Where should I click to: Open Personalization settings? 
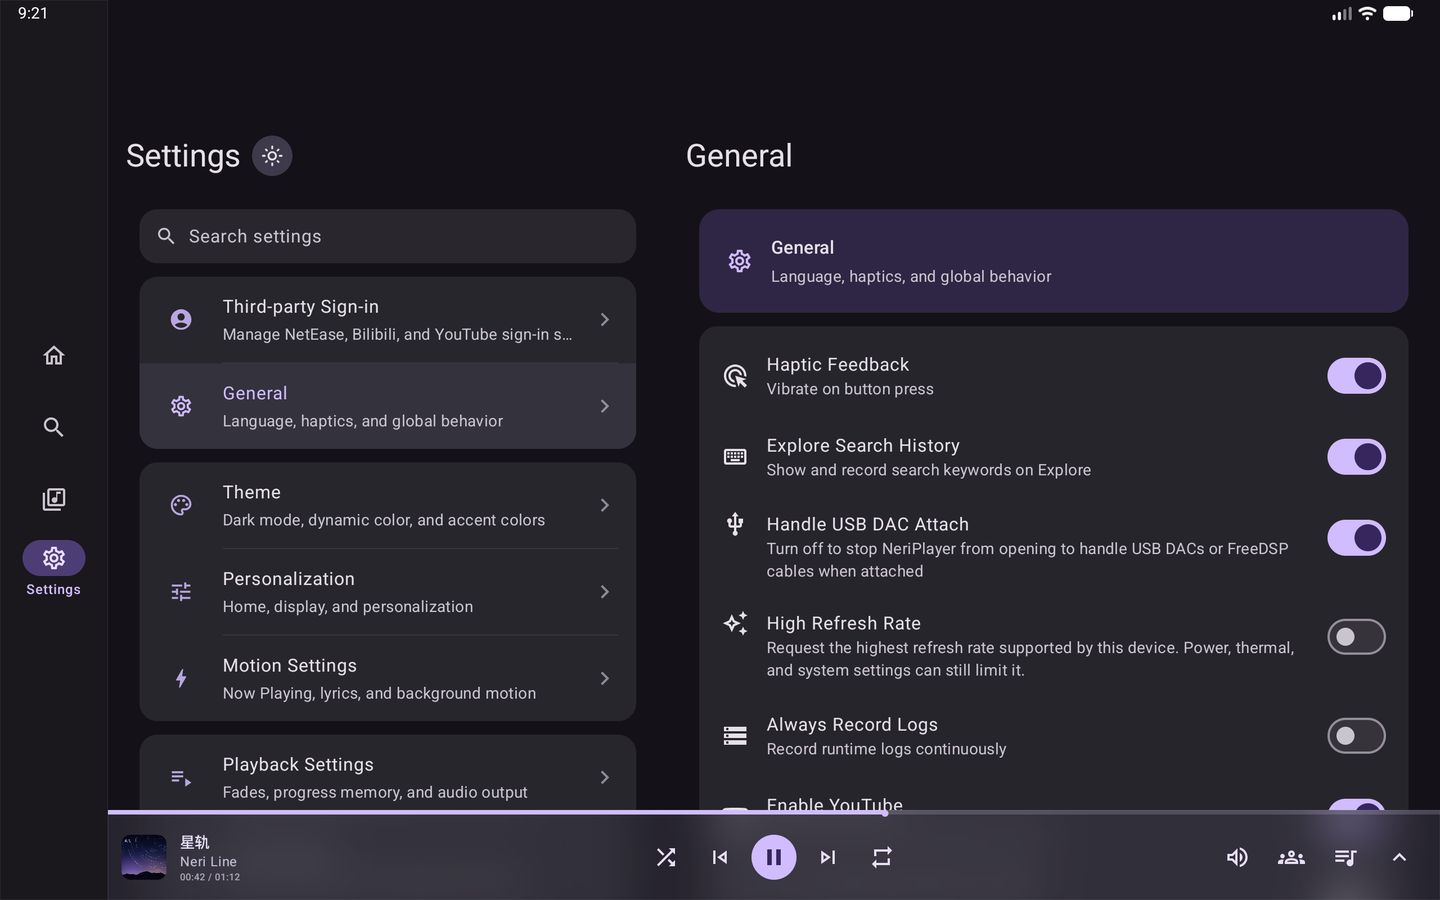[x=388, y=592]
